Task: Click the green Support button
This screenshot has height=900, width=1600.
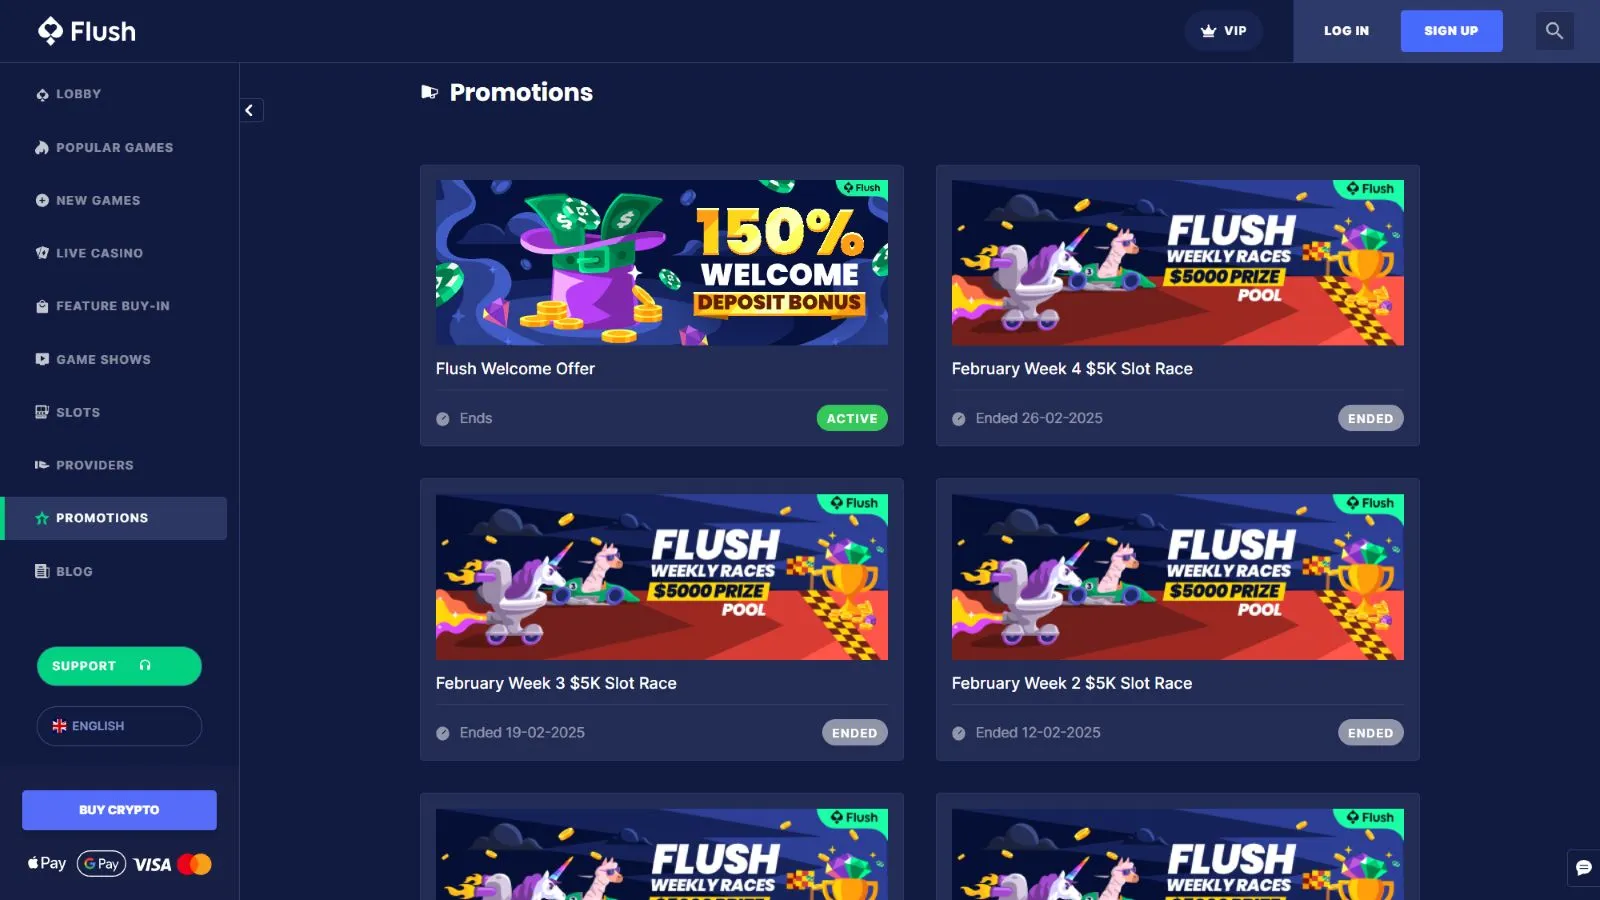Action: pyautogui.click(x=119, y=666)
